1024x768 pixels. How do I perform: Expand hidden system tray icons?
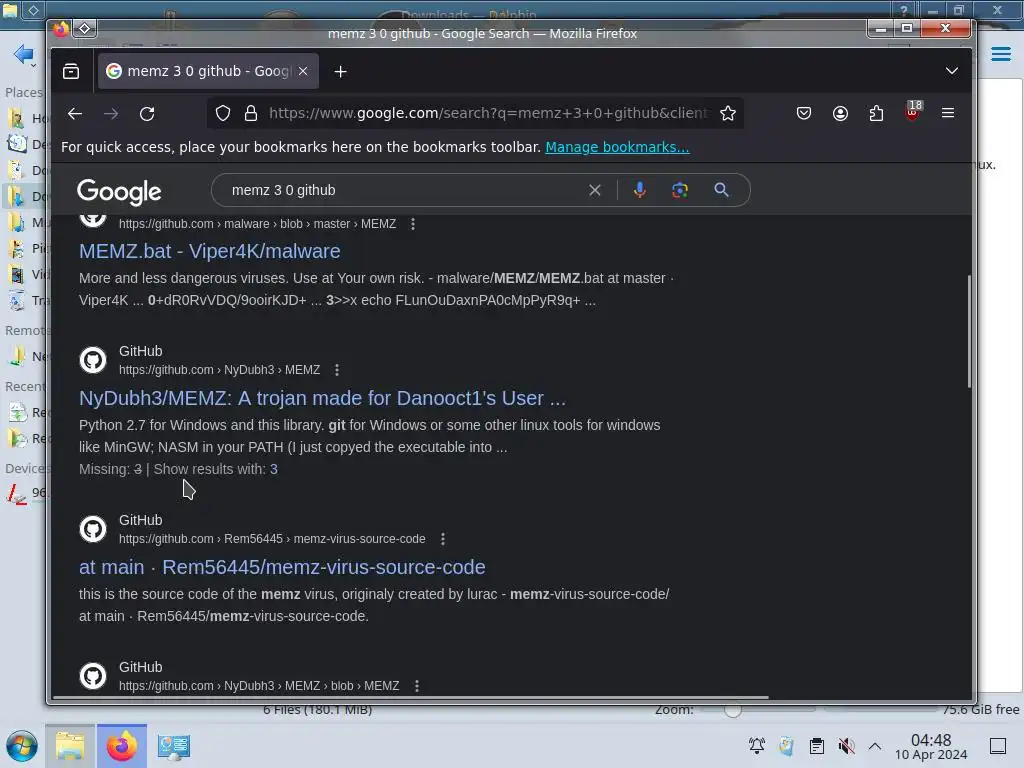(875, 746)
